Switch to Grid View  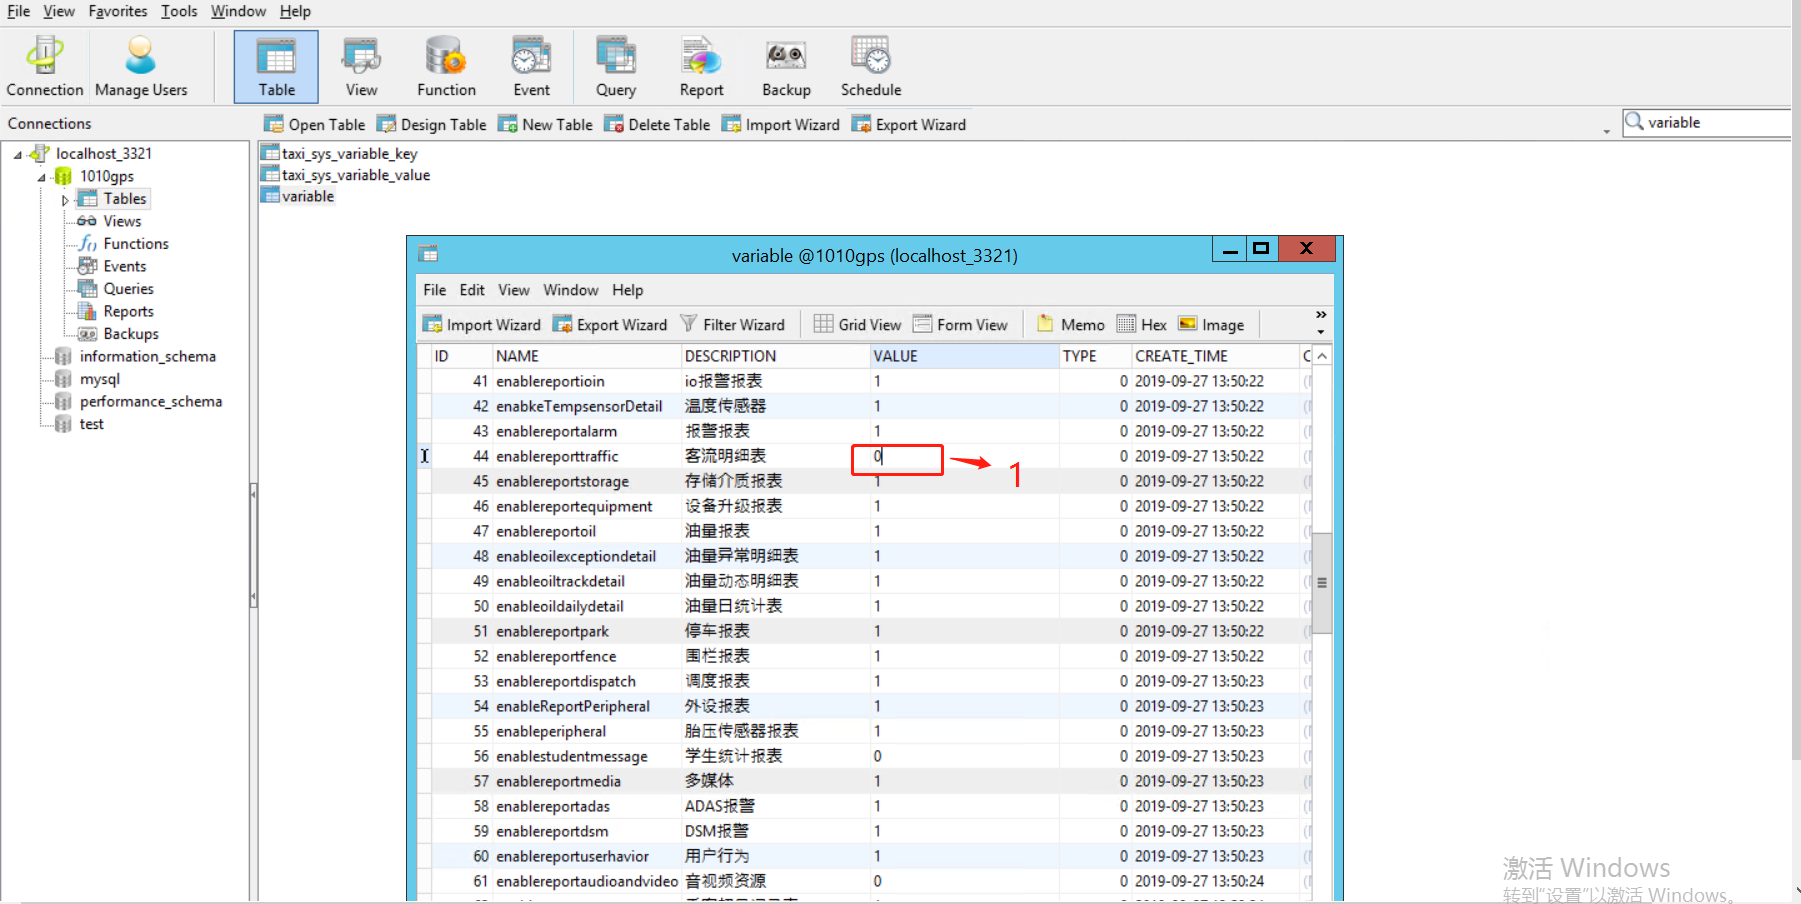coord(858,324)
